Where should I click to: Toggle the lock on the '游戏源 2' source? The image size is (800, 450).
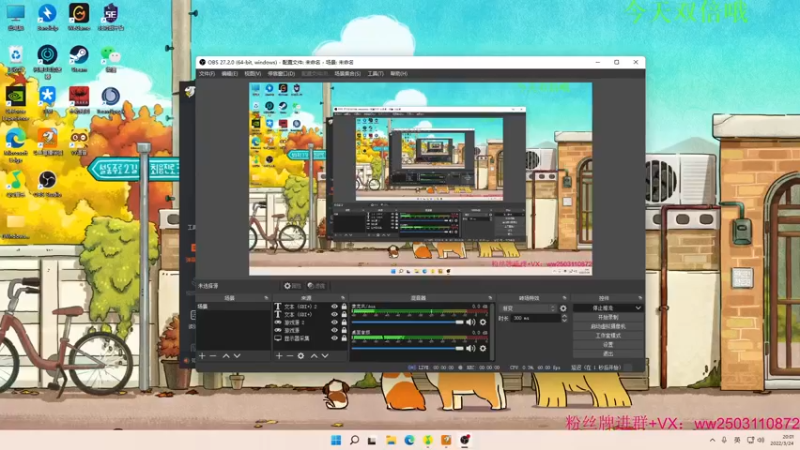pyautogui.click(x=344, y=322)
